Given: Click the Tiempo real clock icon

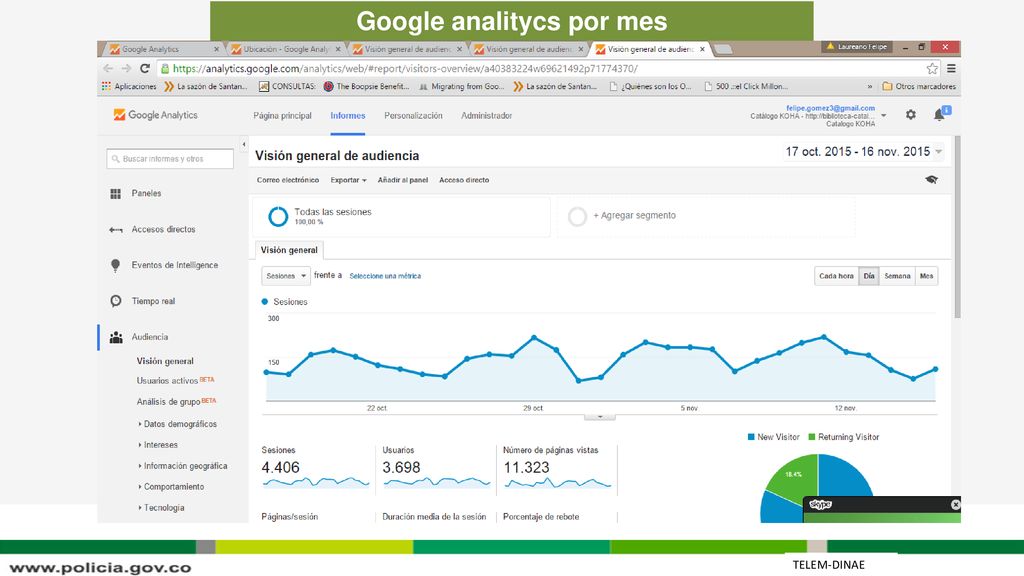Looking at the screenshot, I should tap(116, 301).
